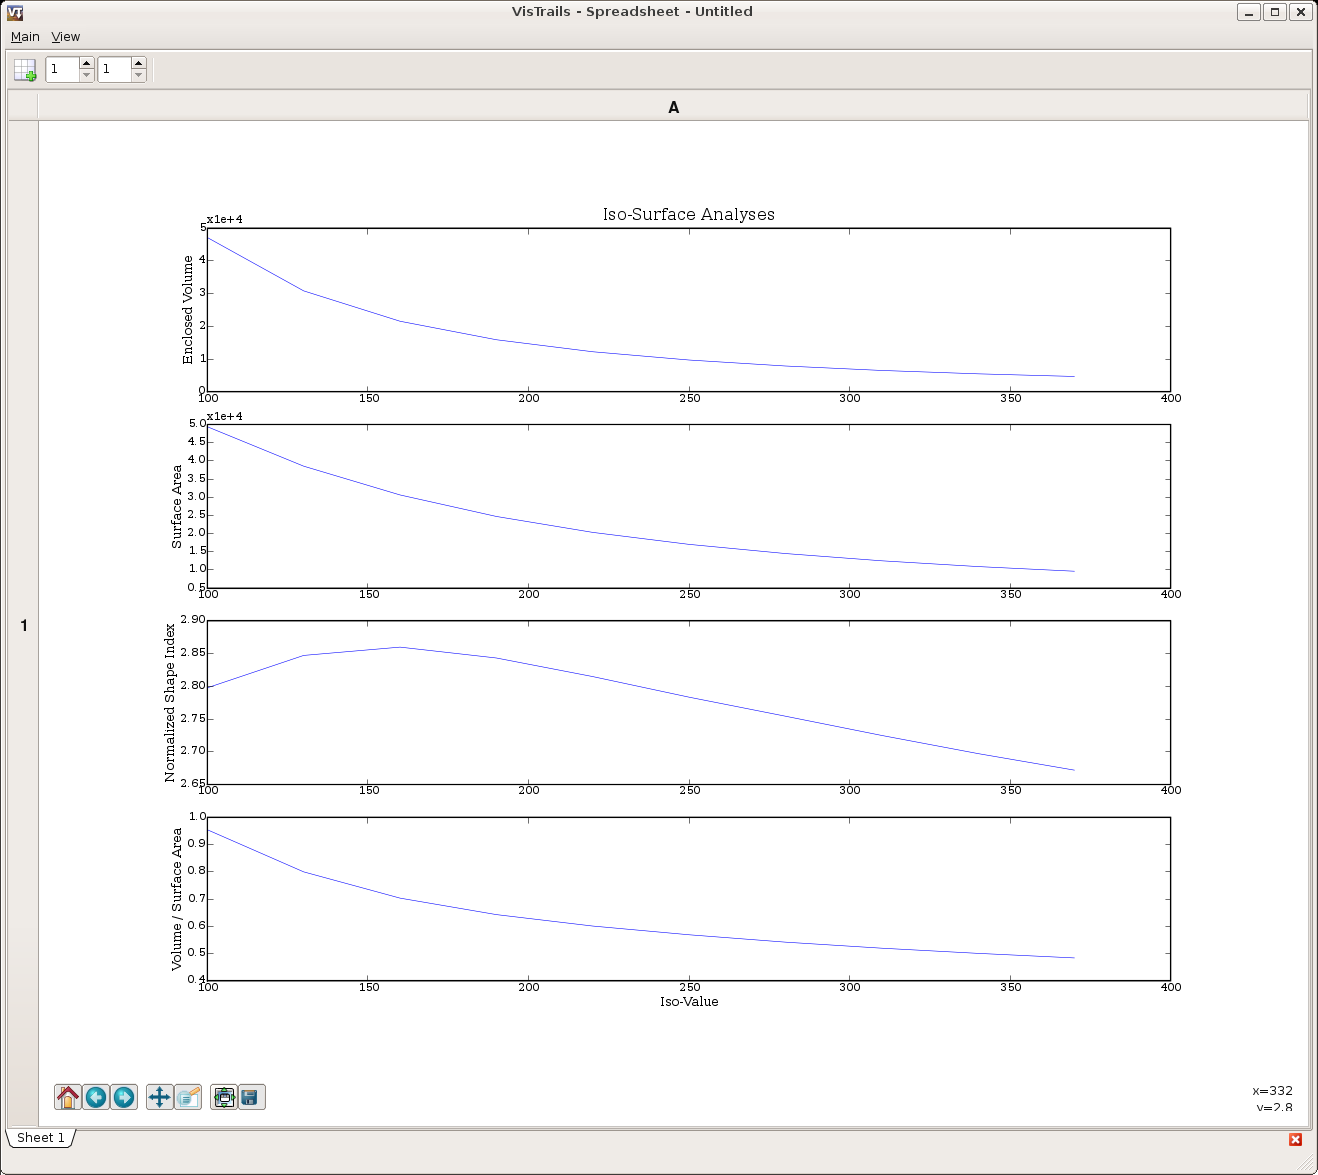Open the configure subplots tool
This screenshot has height=1175, width=1318.
(x=224, y=1097)
